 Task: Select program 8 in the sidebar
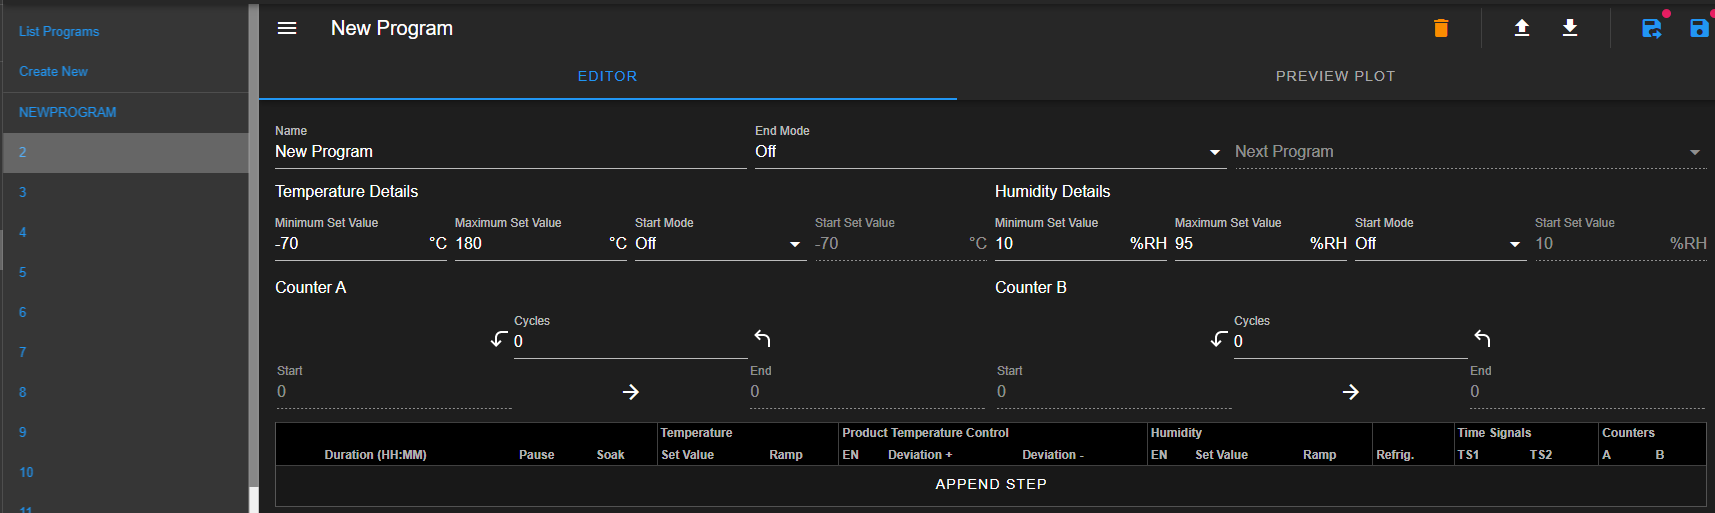[x=124, y=392]
